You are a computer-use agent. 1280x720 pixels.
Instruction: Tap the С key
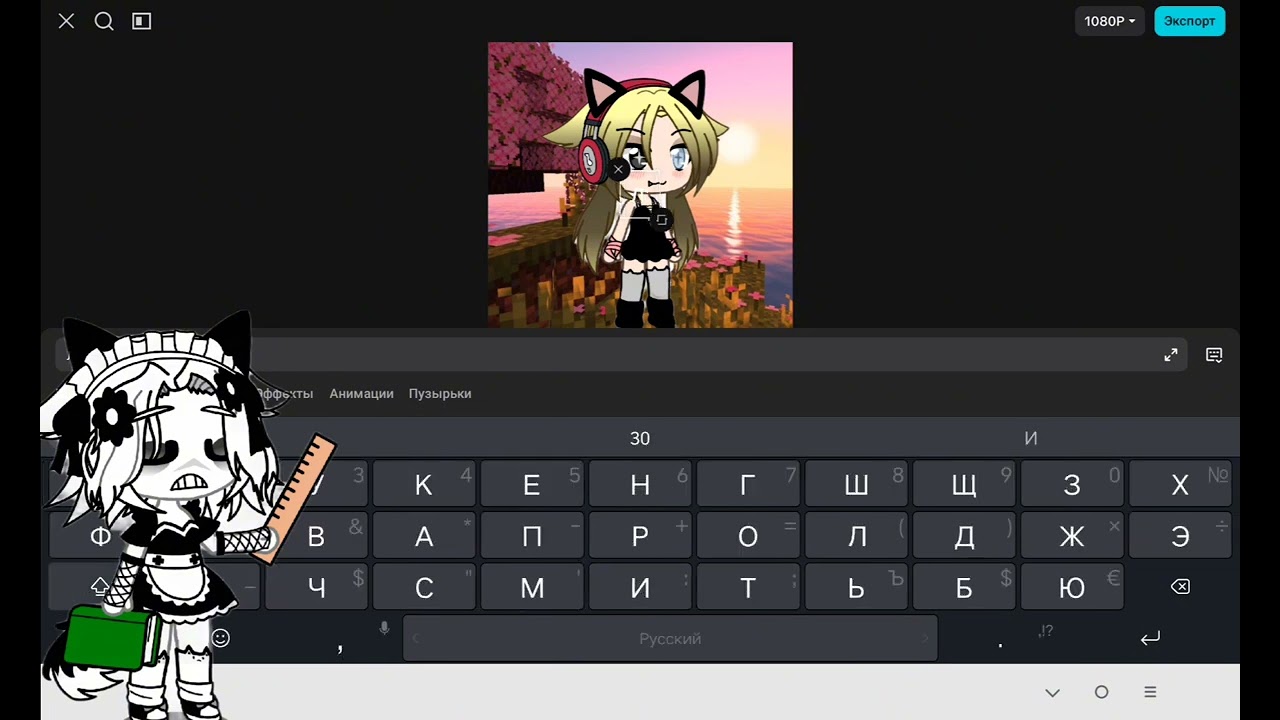click(x=423, y=587)
